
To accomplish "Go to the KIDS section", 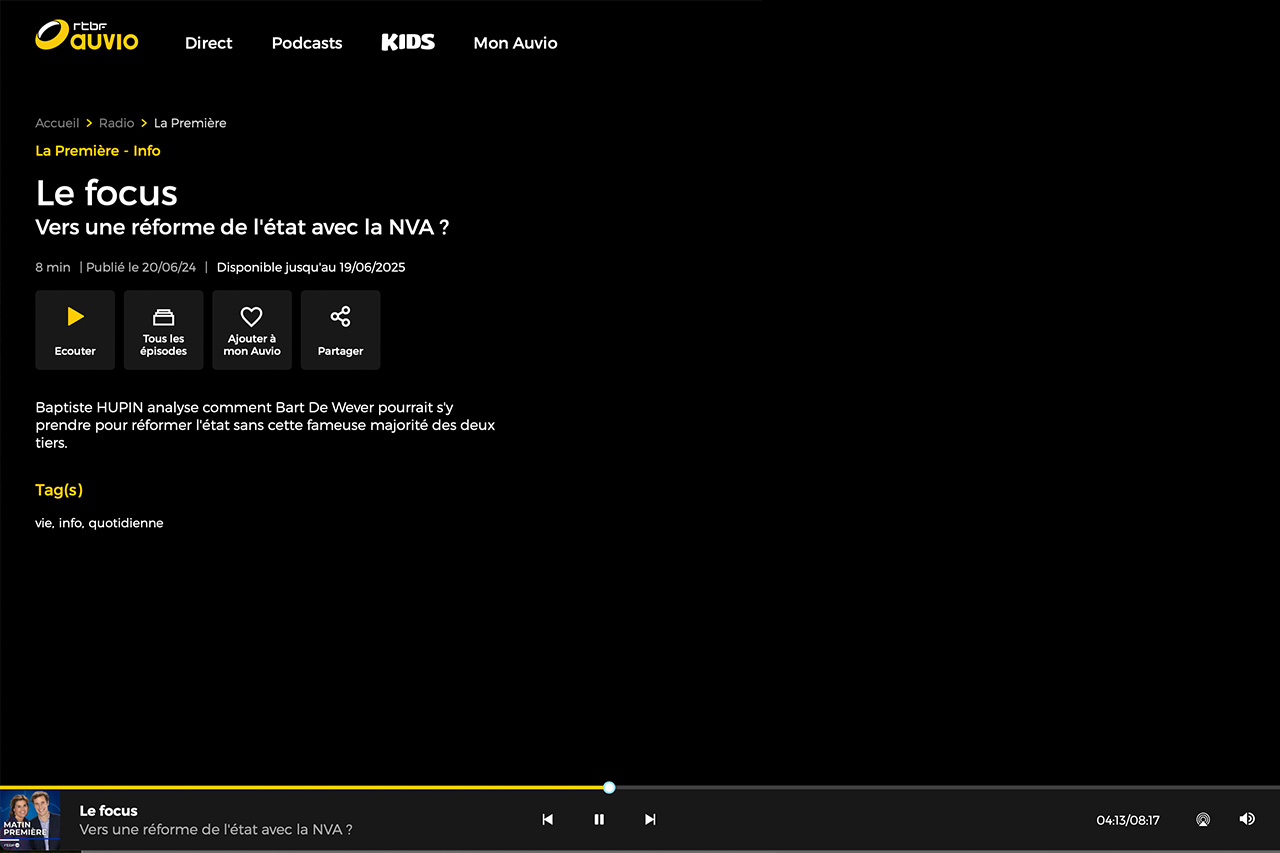I will [408, 42].
